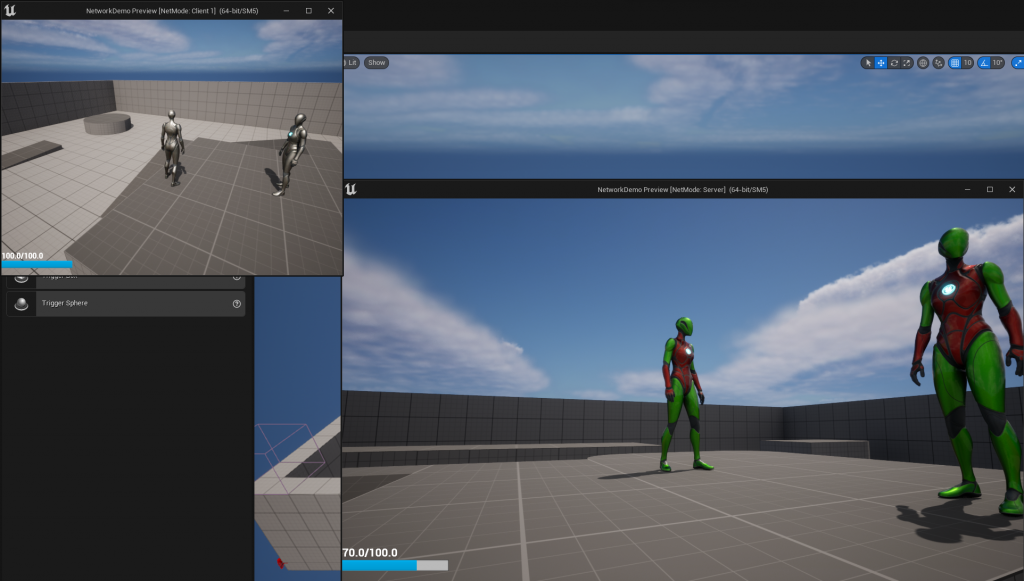Close the Server preview window

(x=1012, y=189)
